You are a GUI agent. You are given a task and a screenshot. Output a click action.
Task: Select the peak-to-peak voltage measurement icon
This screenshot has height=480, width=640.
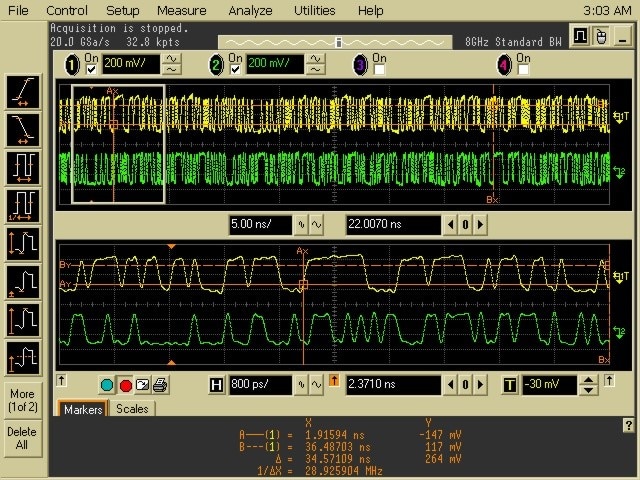23,244
